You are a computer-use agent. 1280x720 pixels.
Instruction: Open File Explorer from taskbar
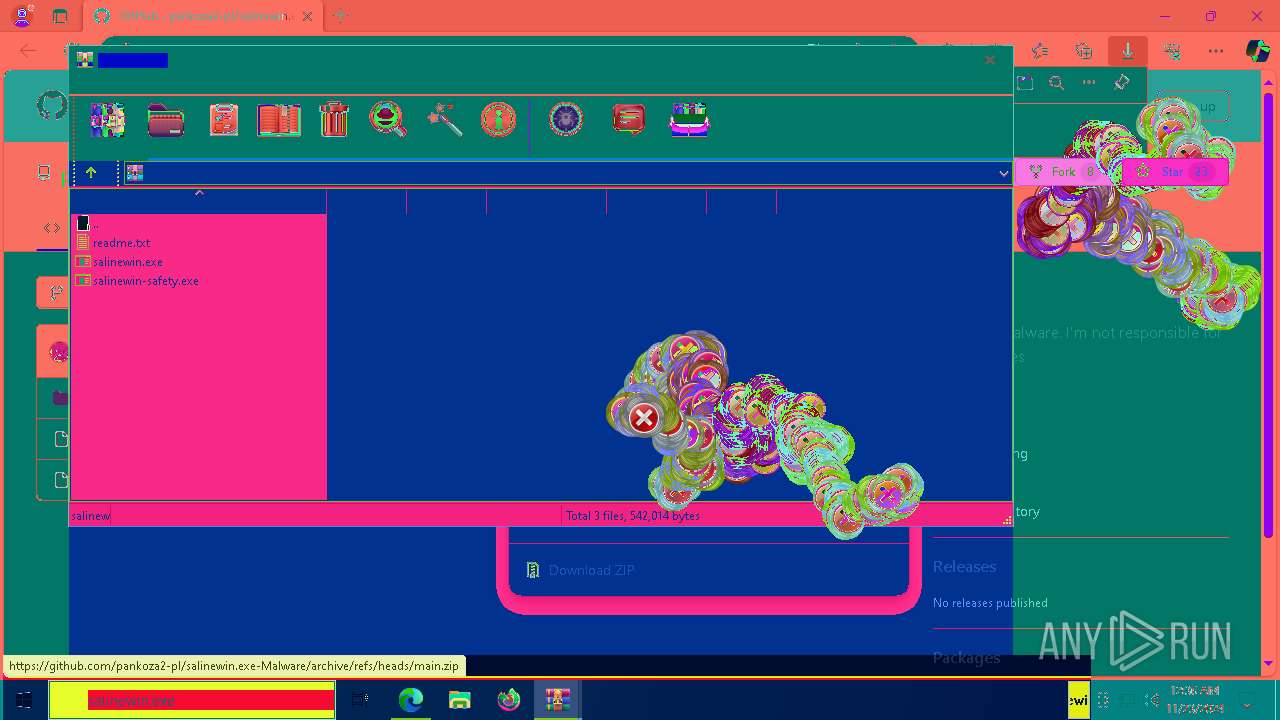[459, 700]
